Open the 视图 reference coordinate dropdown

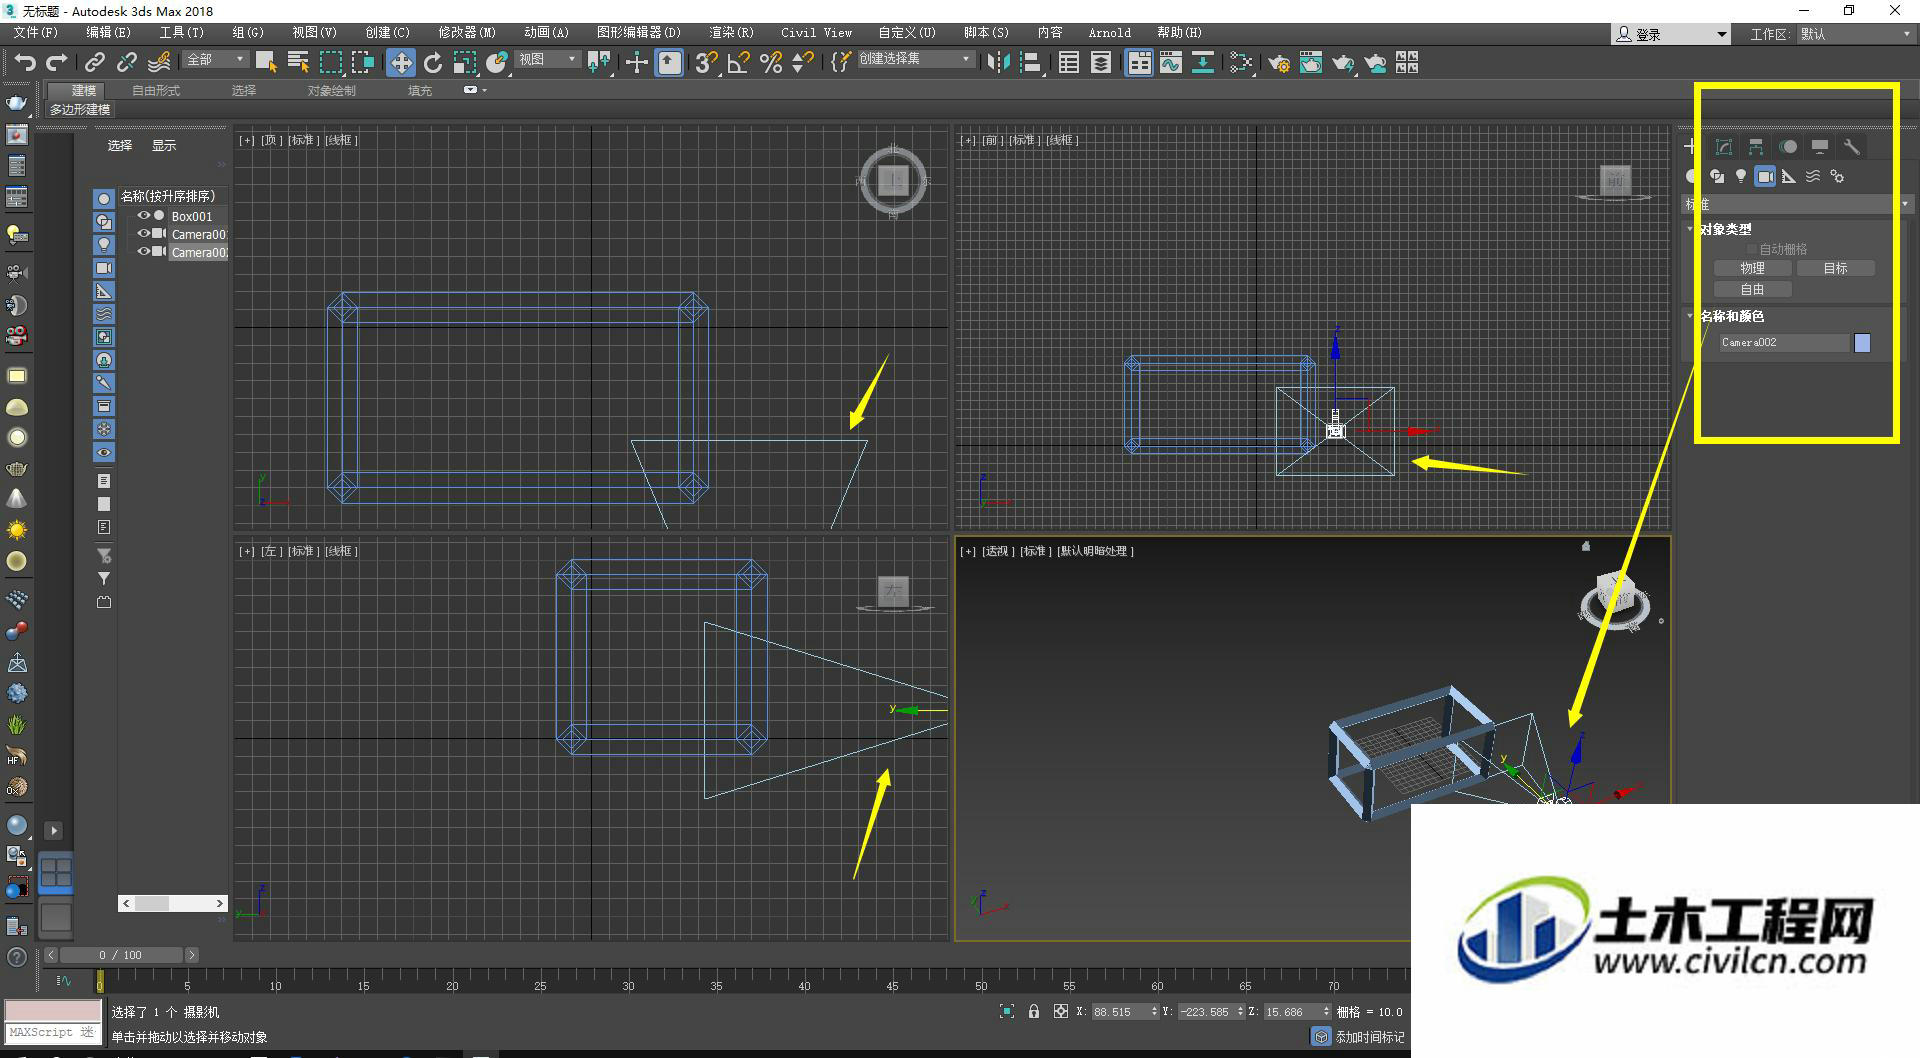(x=547, y=59)
